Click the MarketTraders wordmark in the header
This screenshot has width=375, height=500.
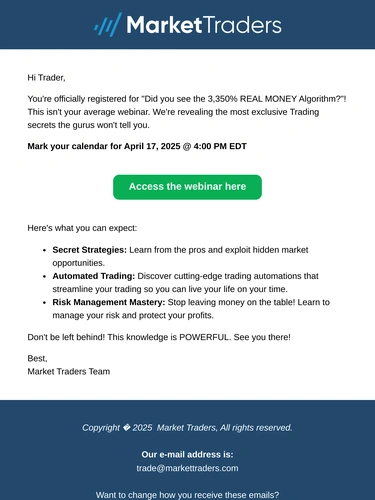click(x=204, y=25)
